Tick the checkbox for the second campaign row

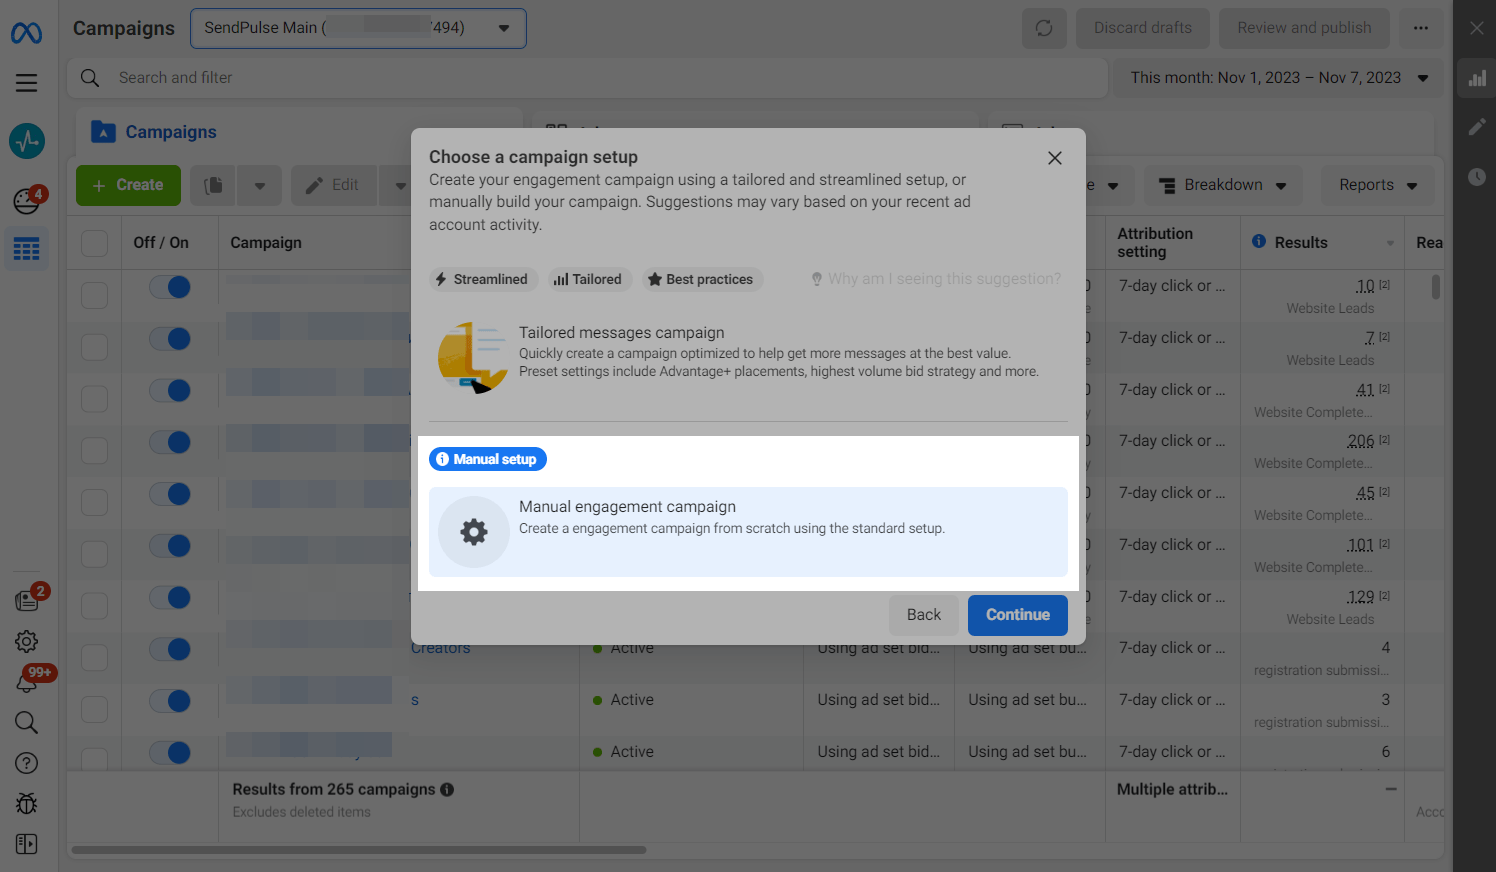(95, 347)
